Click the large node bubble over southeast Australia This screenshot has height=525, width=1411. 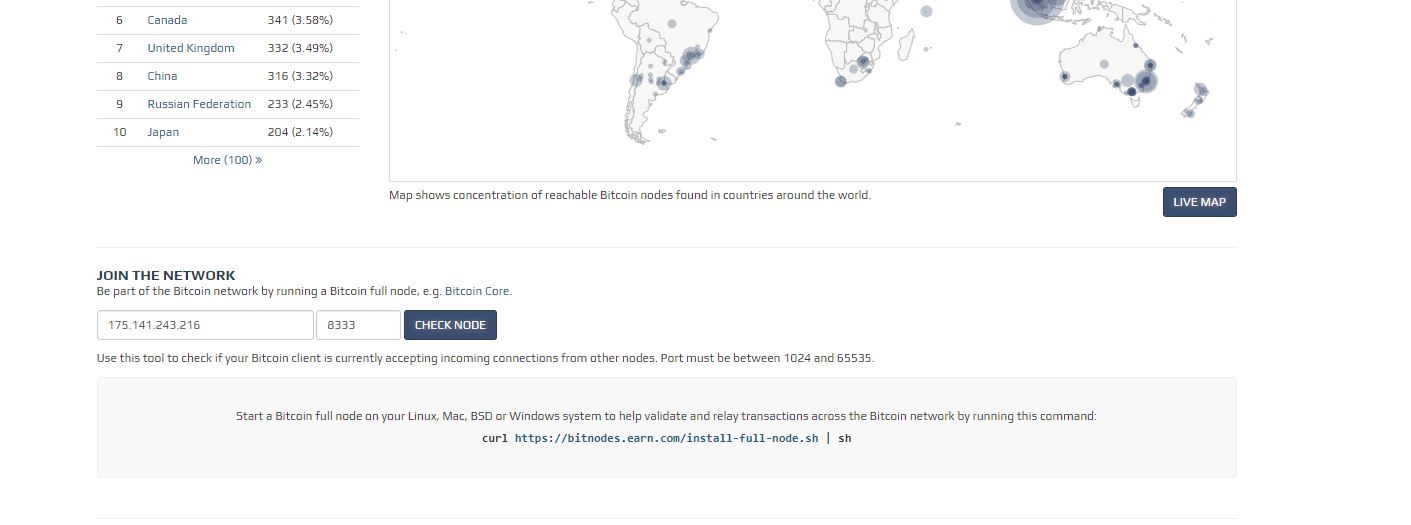tap(1145, 81)
